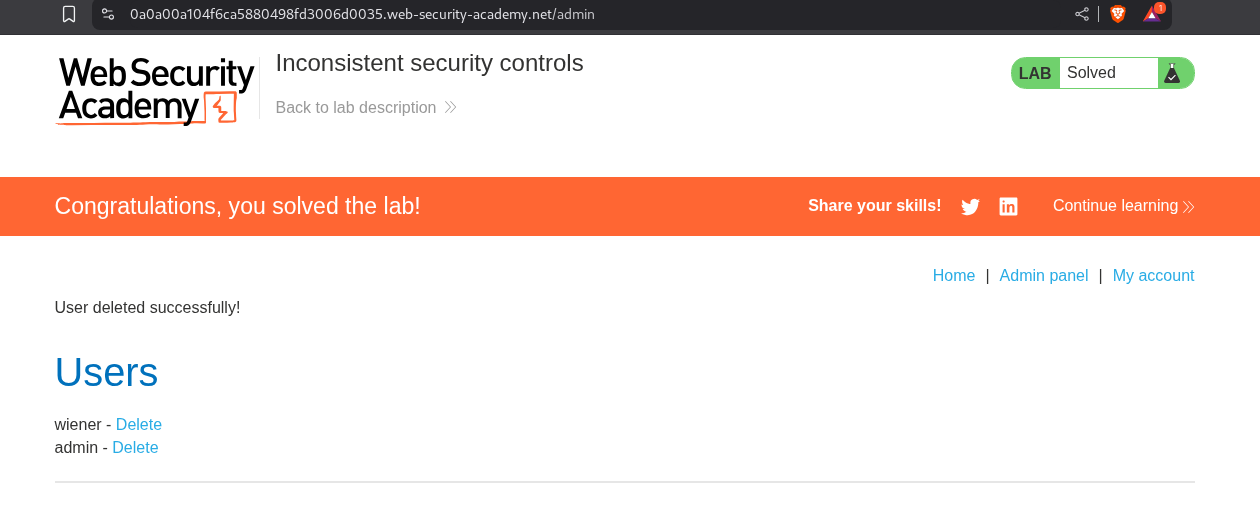Open the Admin panel navigation link
The width and height of the screenshot is (1260, 507).
coord(1043,276)
